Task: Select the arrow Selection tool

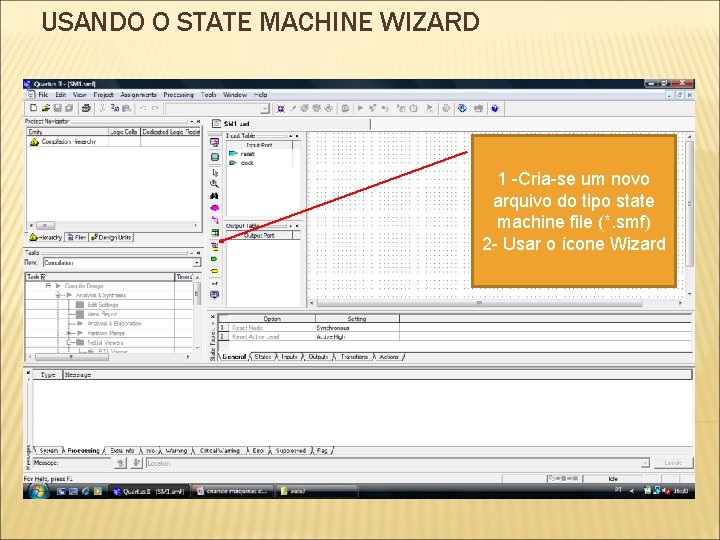Action: pos(215,173)
